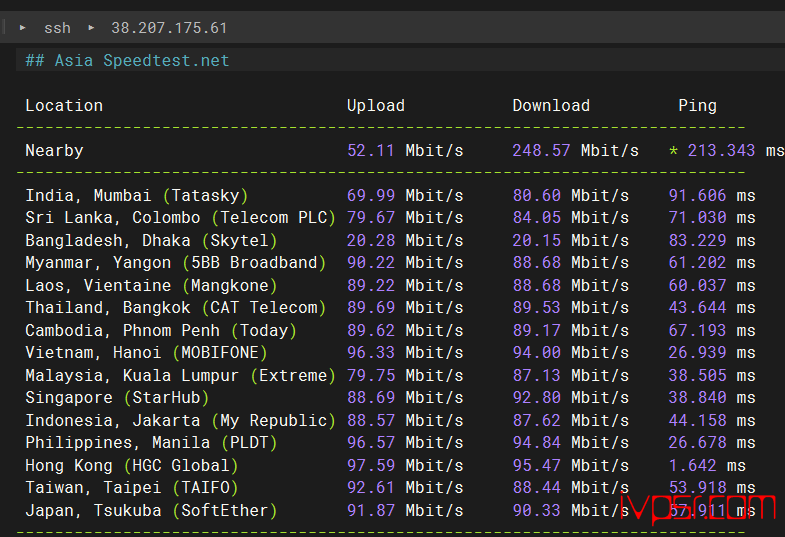Click the Location column header
Screen dimensions: 785x537
[x=64, y=106]
